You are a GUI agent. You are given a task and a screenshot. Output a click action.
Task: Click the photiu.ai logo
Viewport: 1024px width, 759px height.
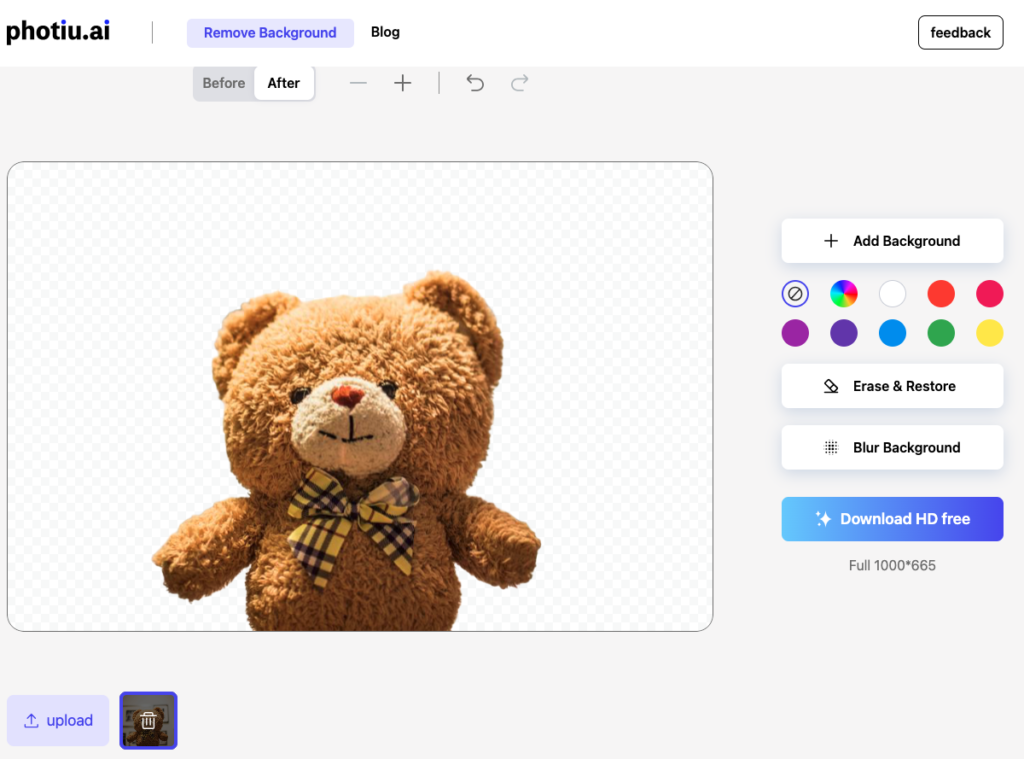pos(58,32)
